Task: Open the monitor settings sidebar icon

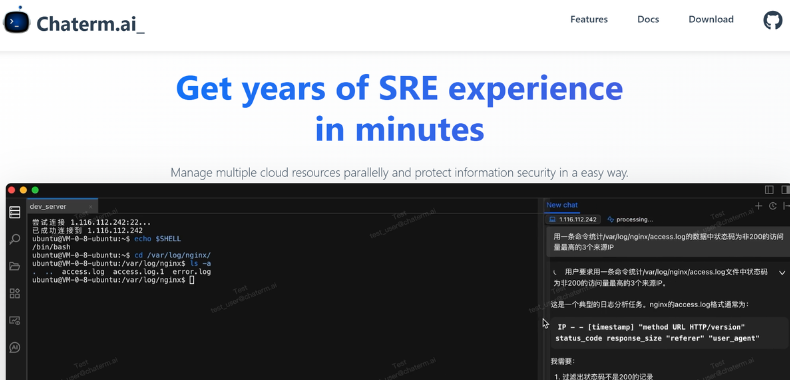Action: coord(15,321)
